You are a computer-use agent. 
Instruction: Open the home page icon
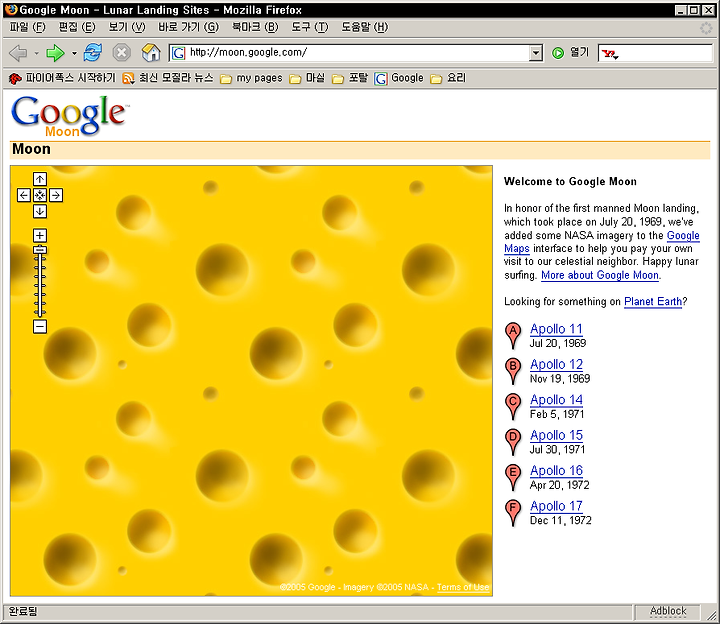click(x=151, y=53)
